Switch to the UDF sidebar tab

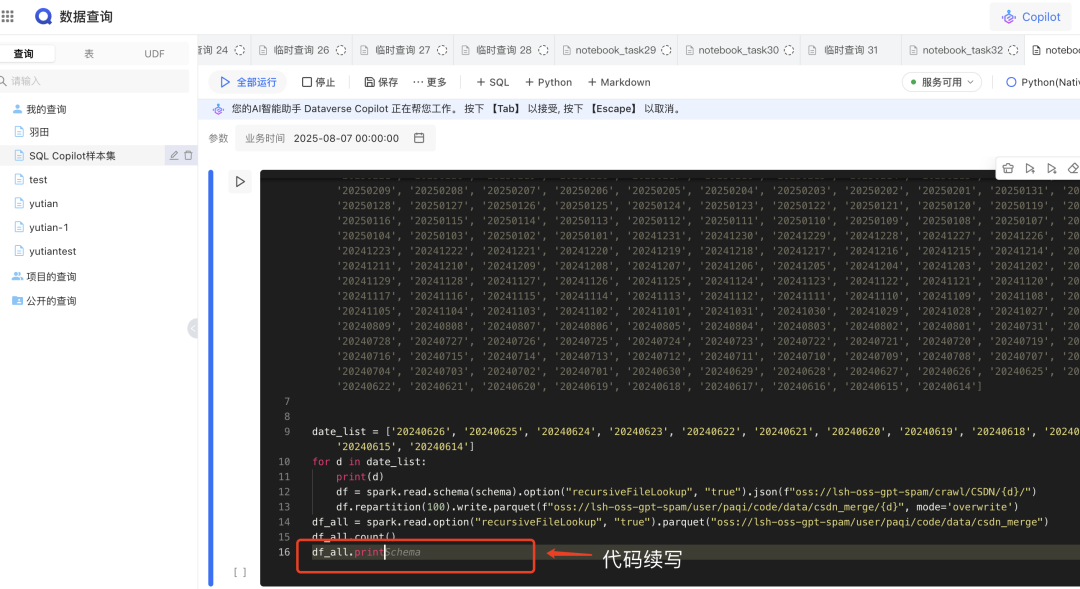click(x=154, y=54)
